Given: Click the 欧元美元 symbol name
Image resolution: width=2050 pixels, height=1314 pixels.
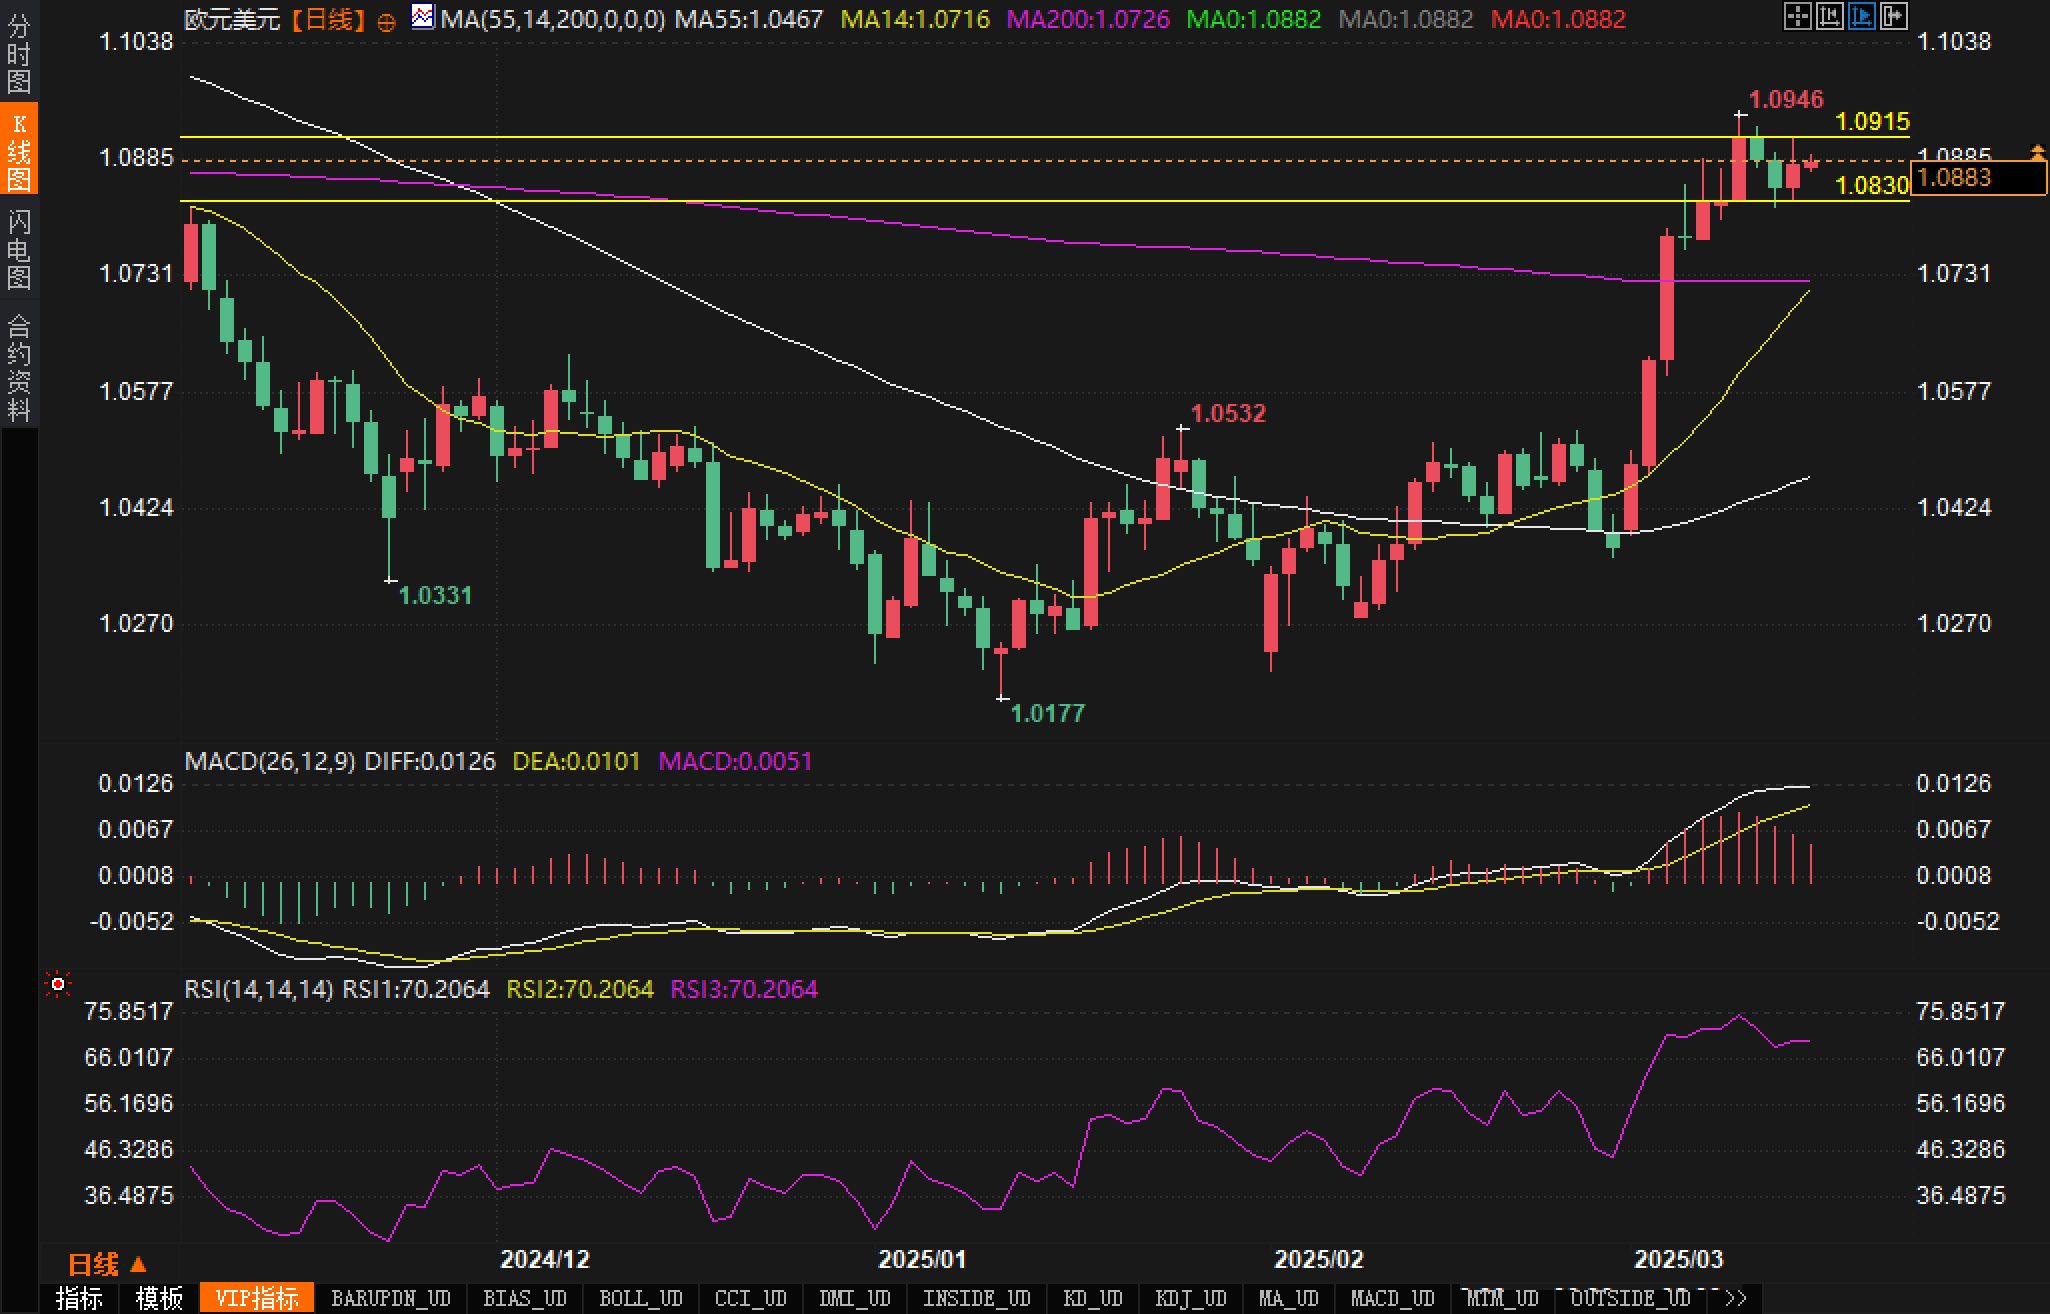Looking at the screenshot, I should click(233, 19).
